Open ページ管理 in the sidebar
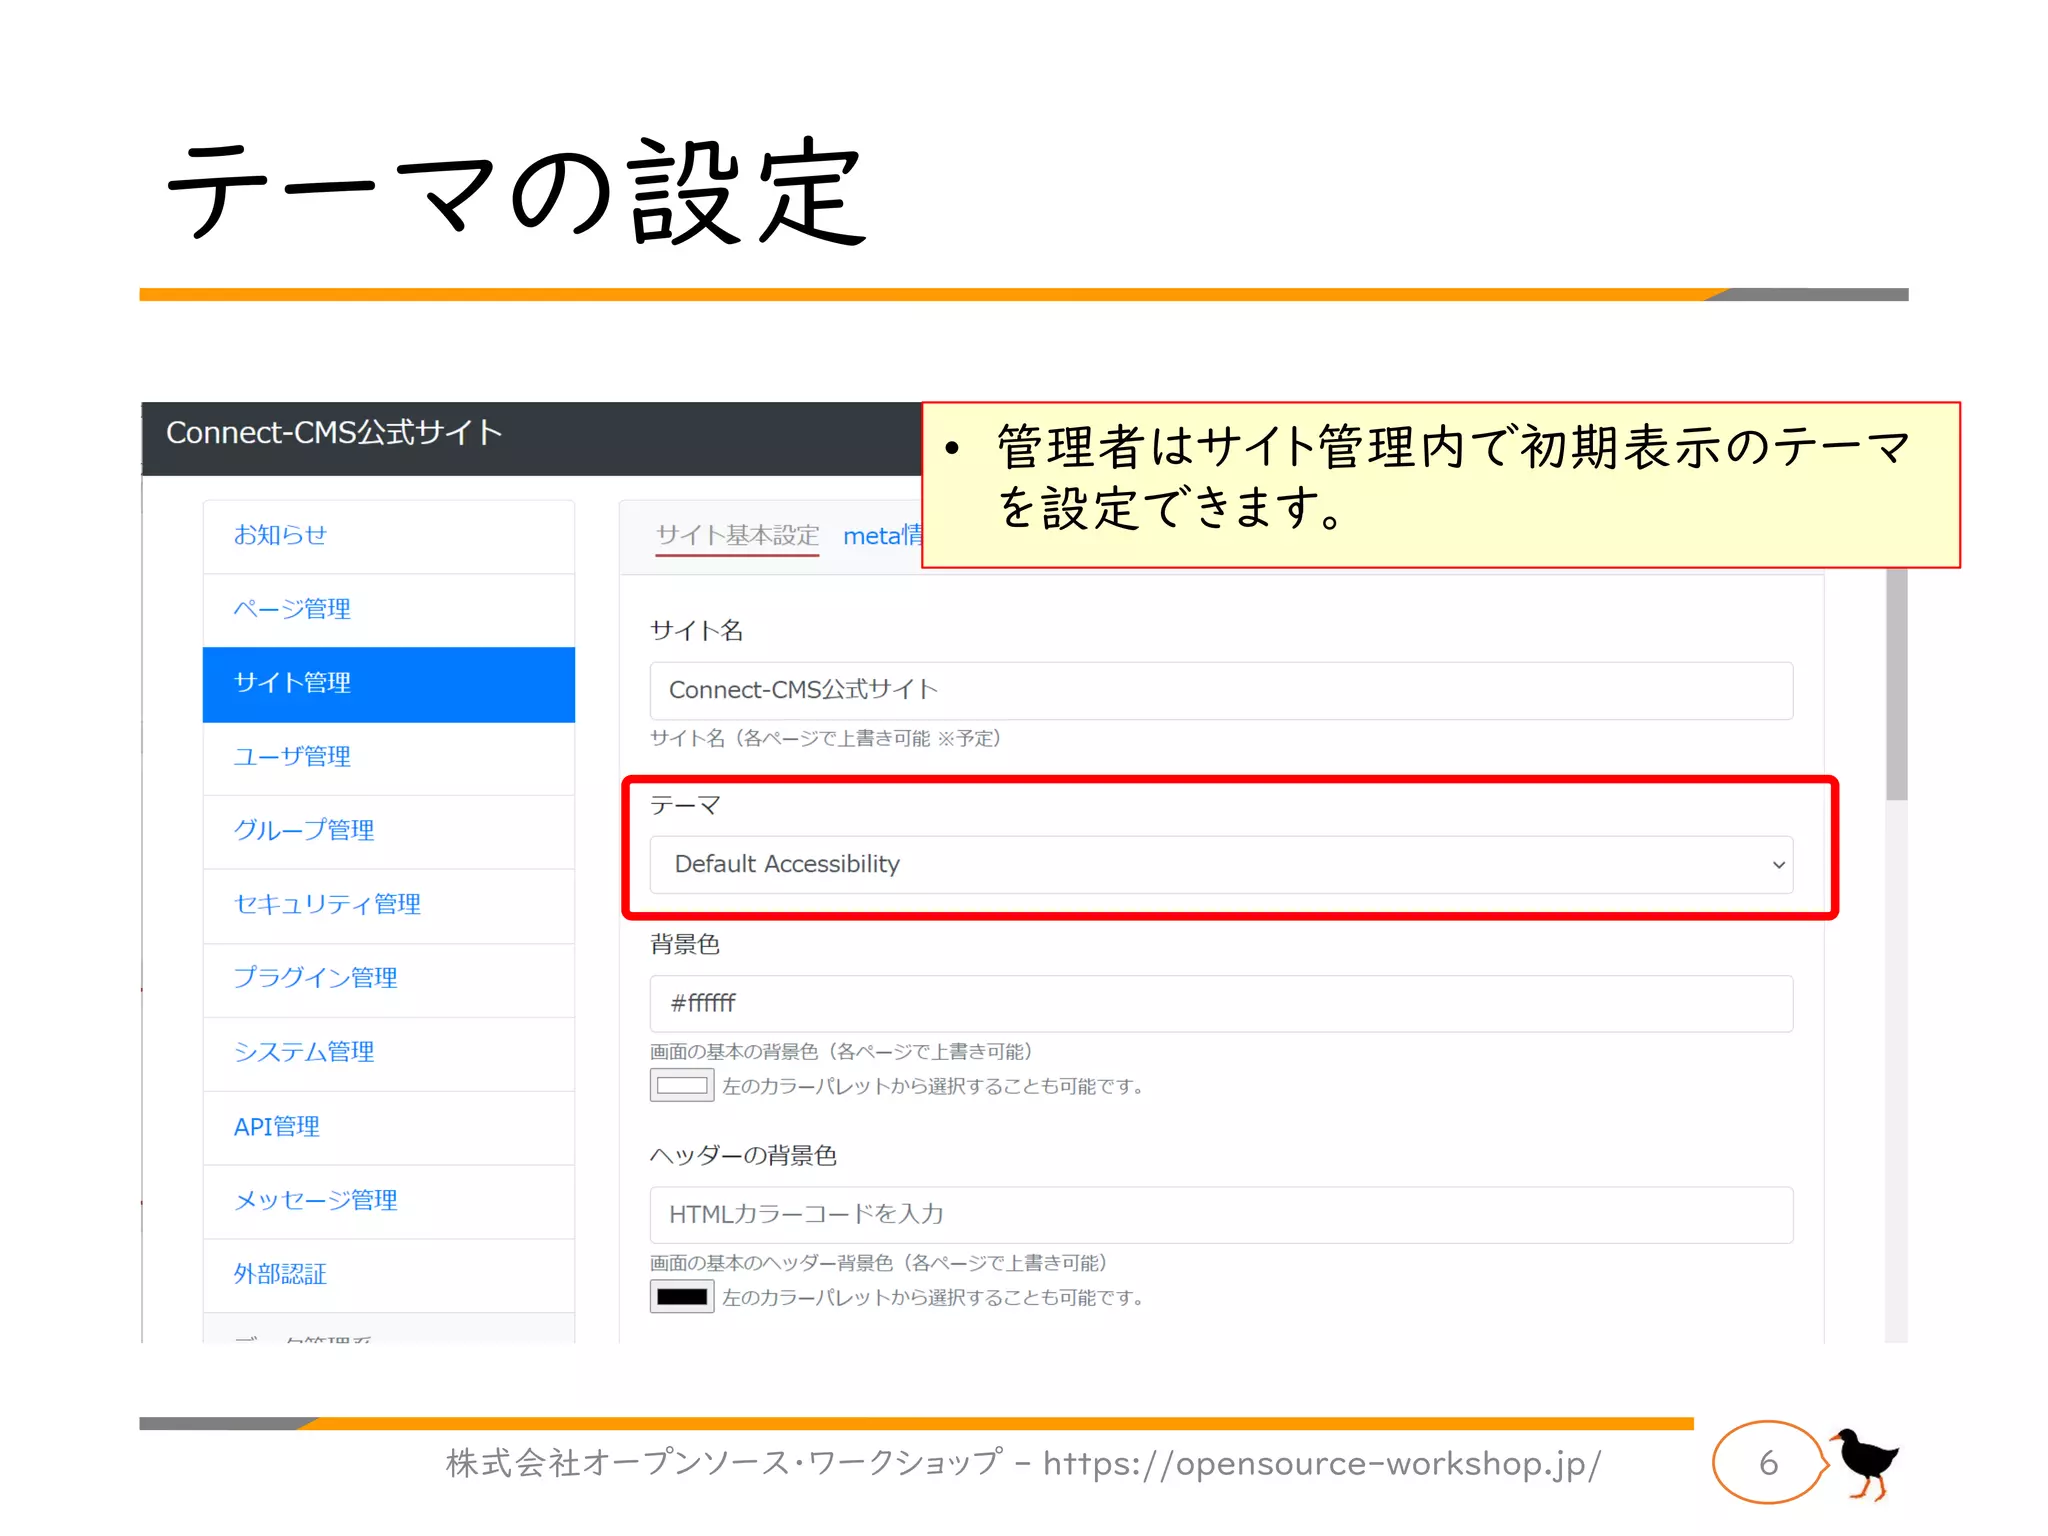The image size is (2048, 1536). (x=388, y=610)
